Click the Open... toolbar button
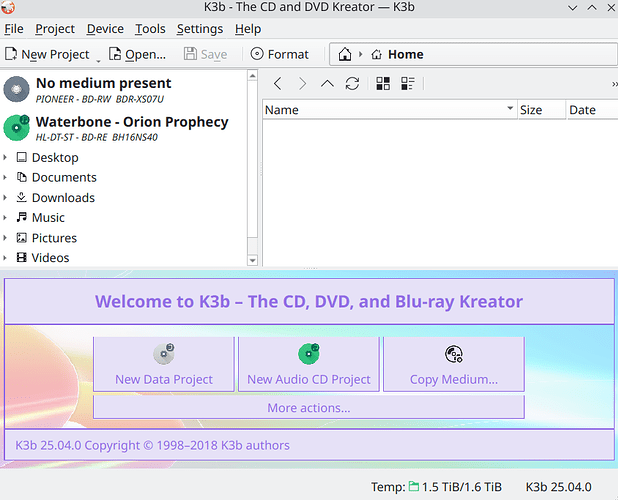This screenshot has height=500, width=618. (137, 54)
